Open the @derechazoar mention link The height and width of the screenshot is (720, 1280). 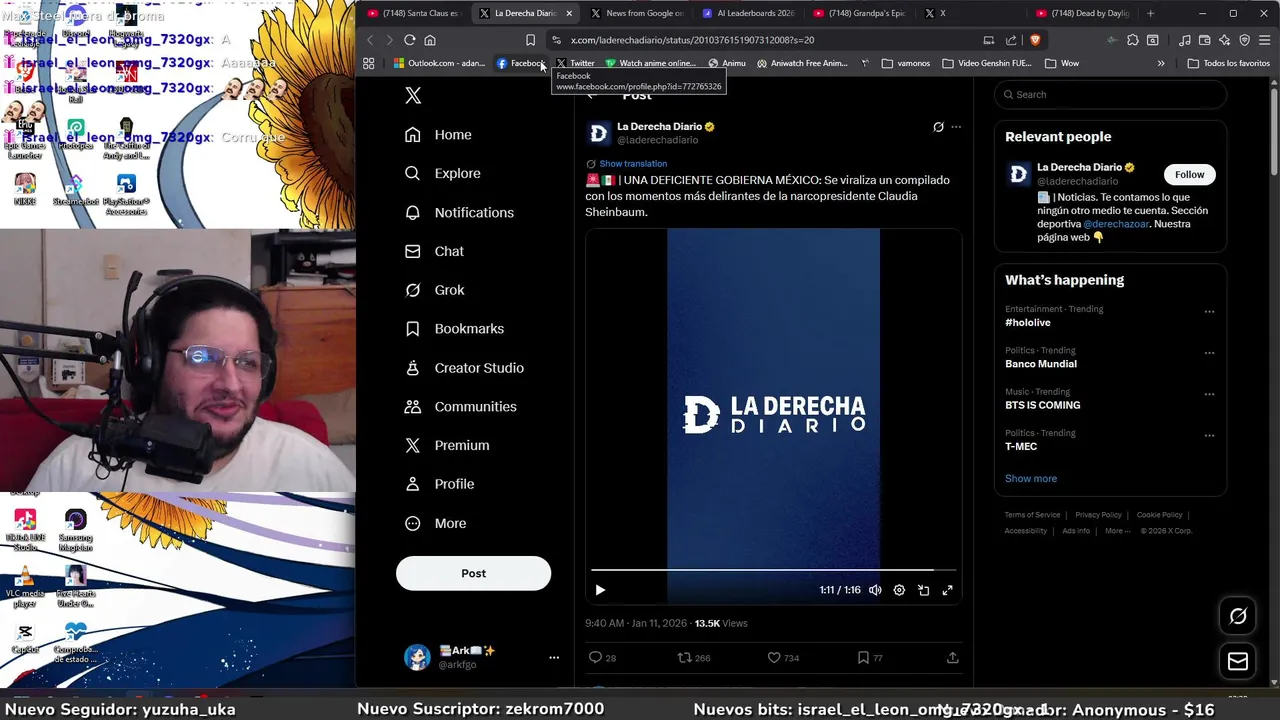(x=1116, y=224)
